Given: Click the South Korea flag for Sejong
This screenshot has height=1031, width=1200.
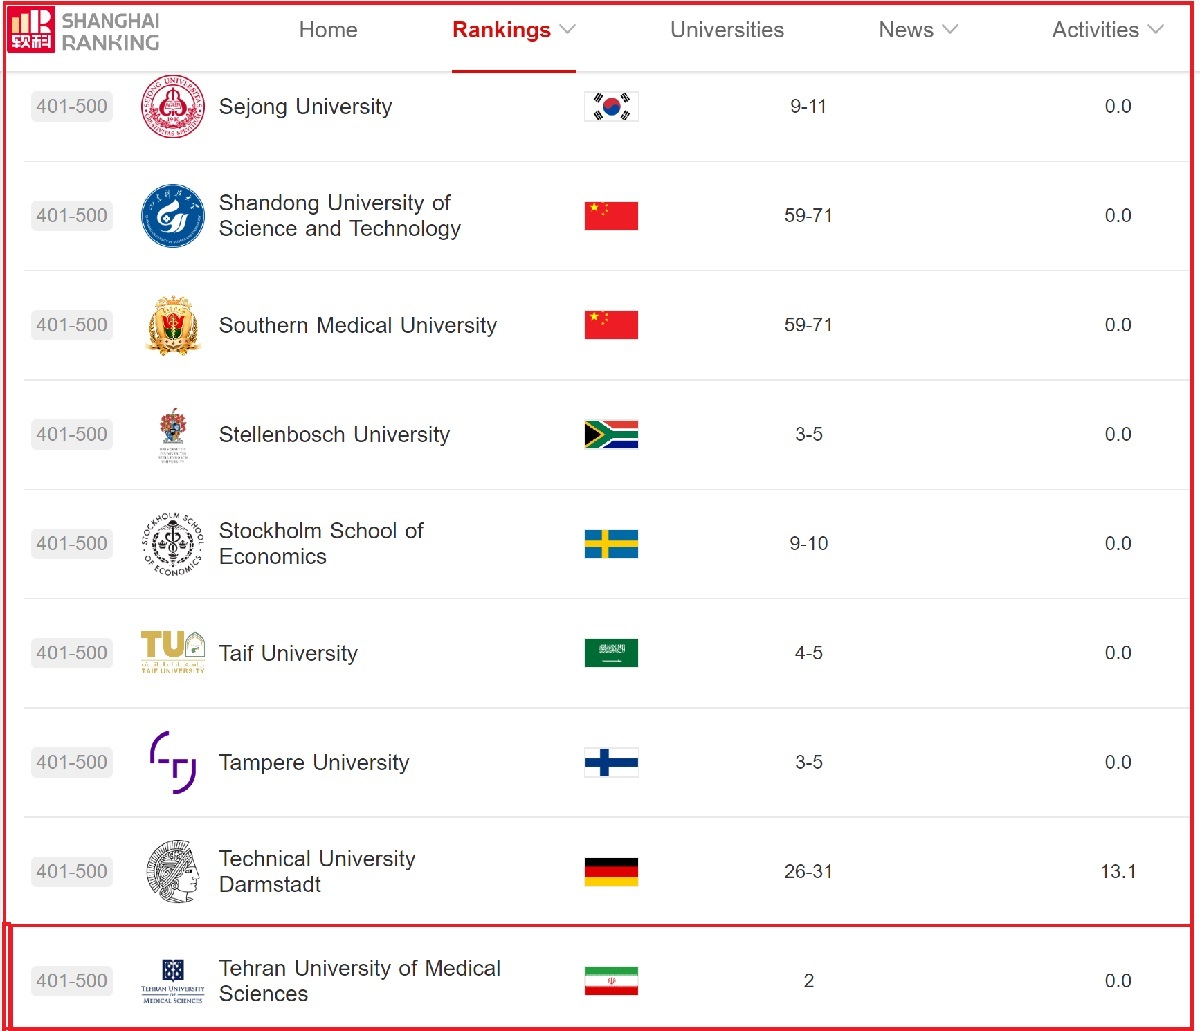Looking at the screenshot, I should (611, 106).
